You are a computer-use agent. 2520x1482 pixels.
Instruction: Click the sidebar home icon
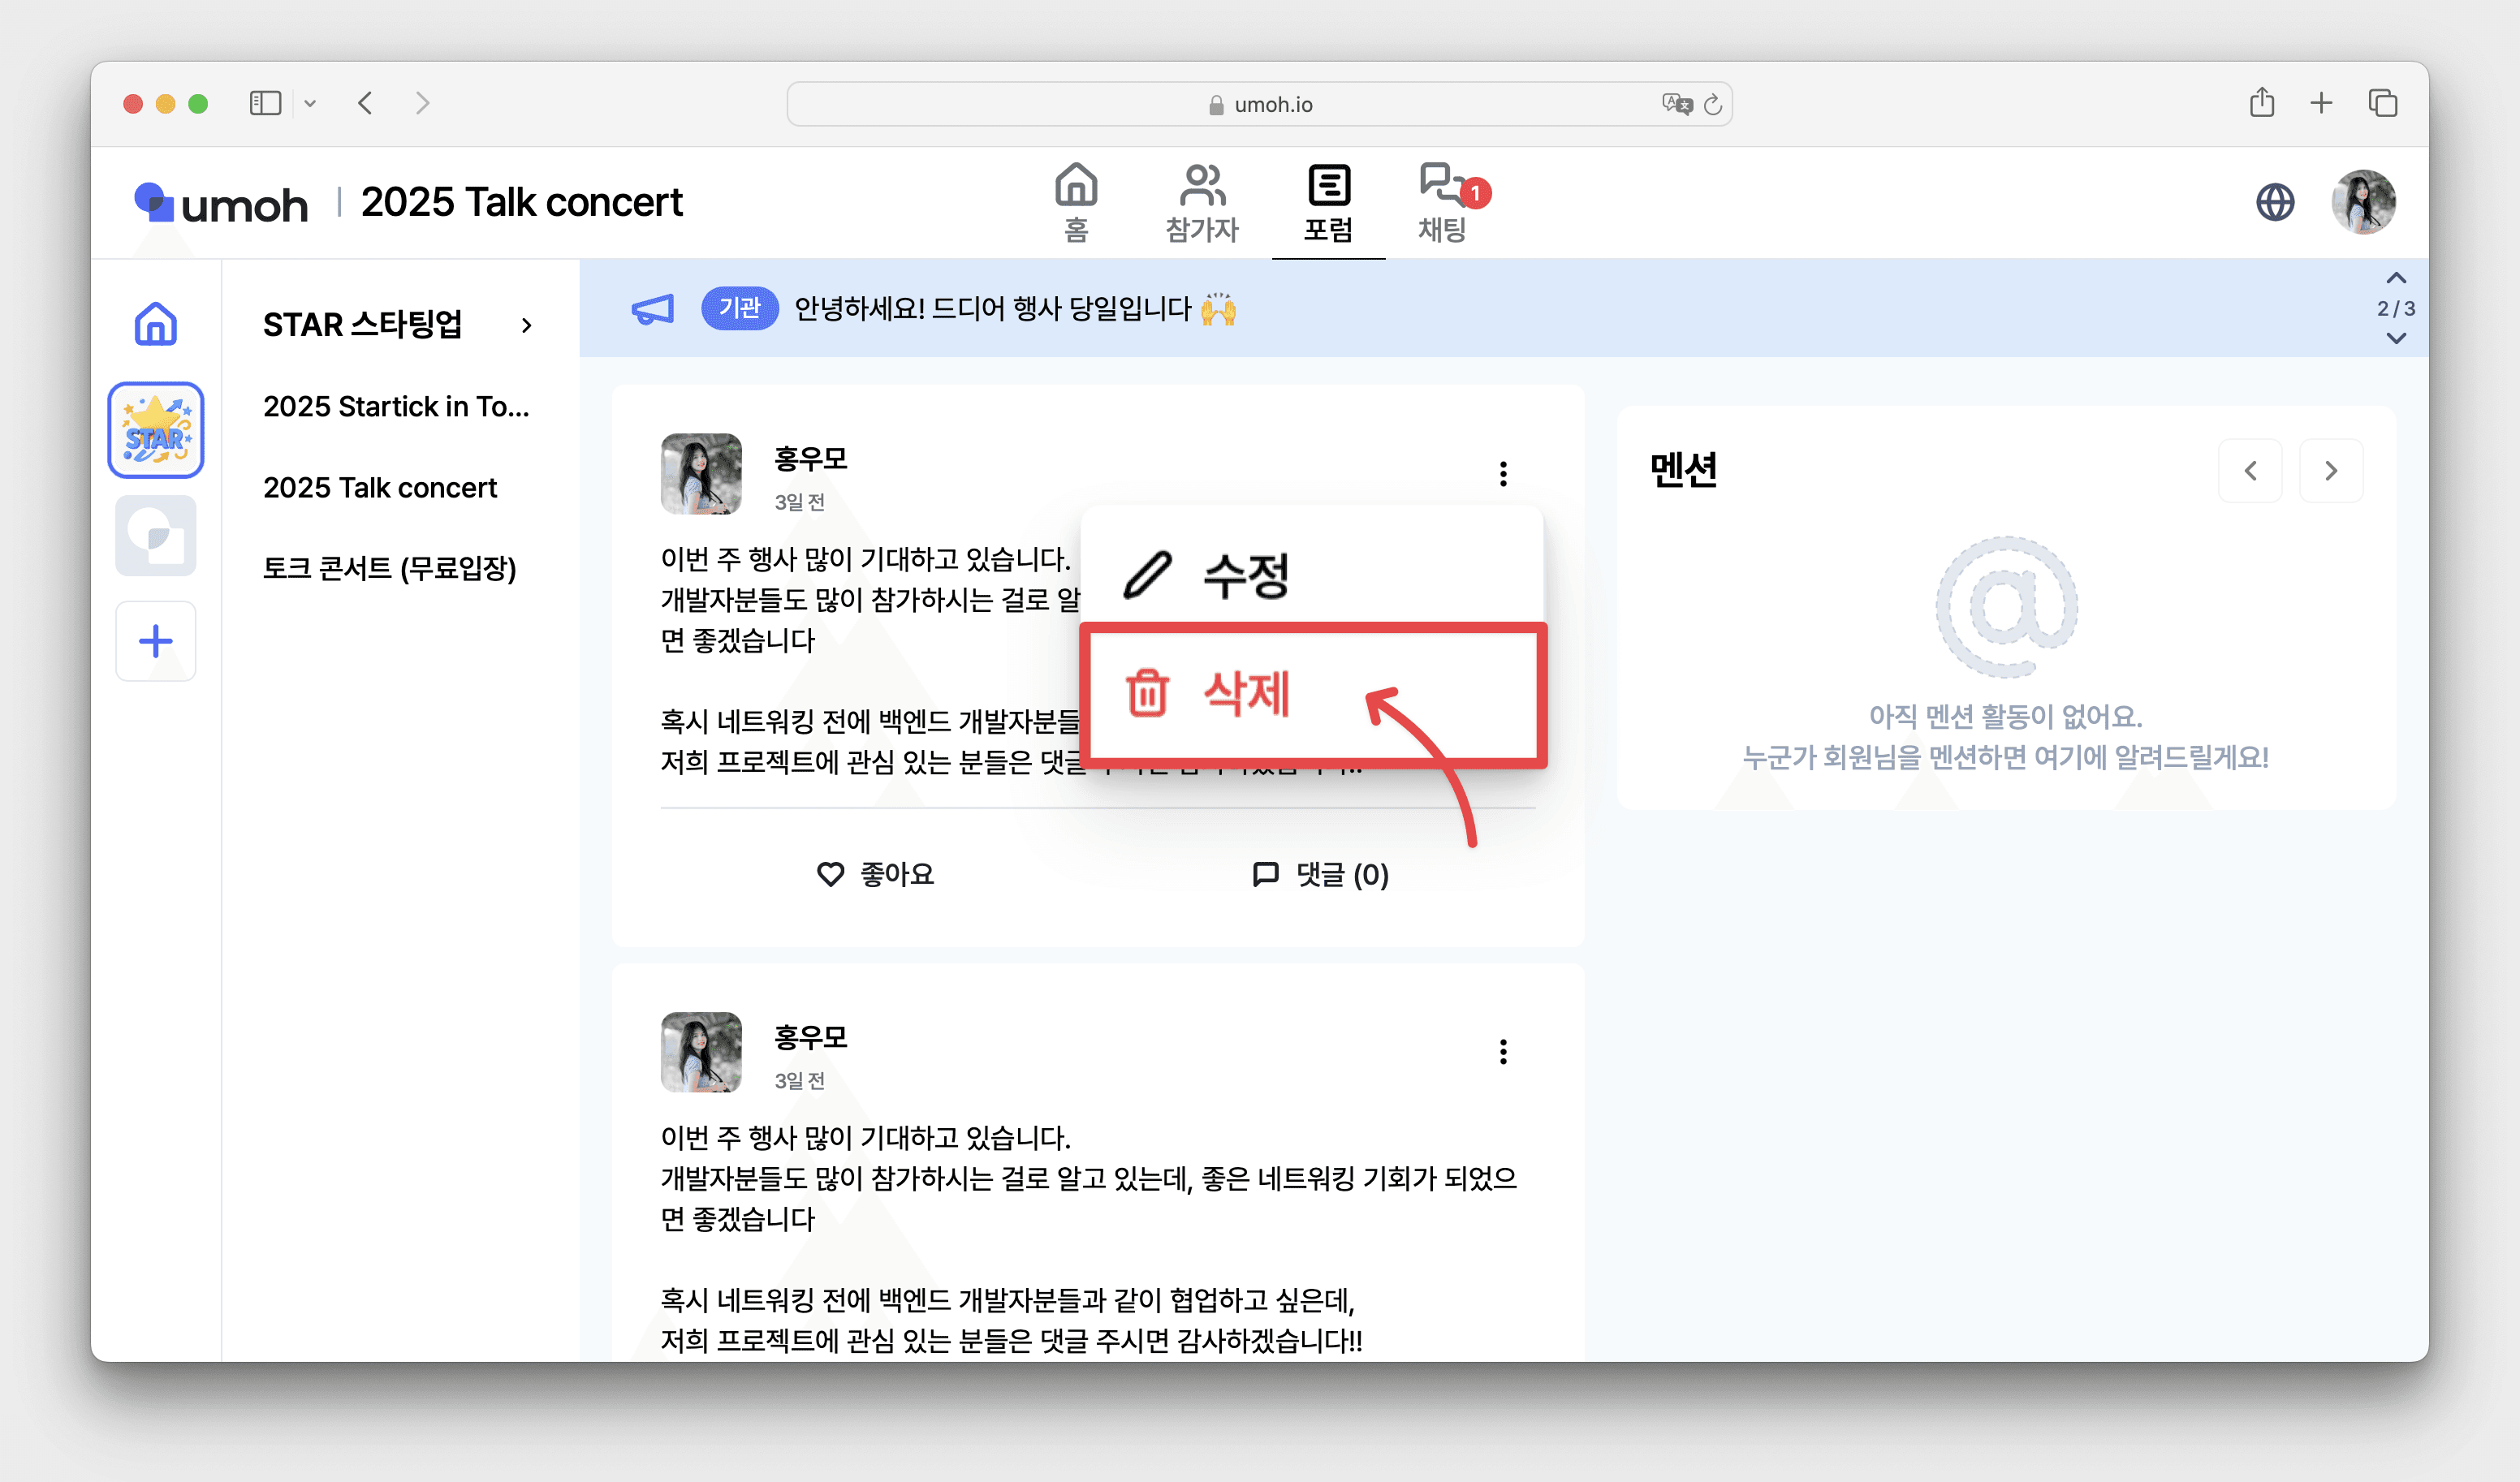(155, 324)
